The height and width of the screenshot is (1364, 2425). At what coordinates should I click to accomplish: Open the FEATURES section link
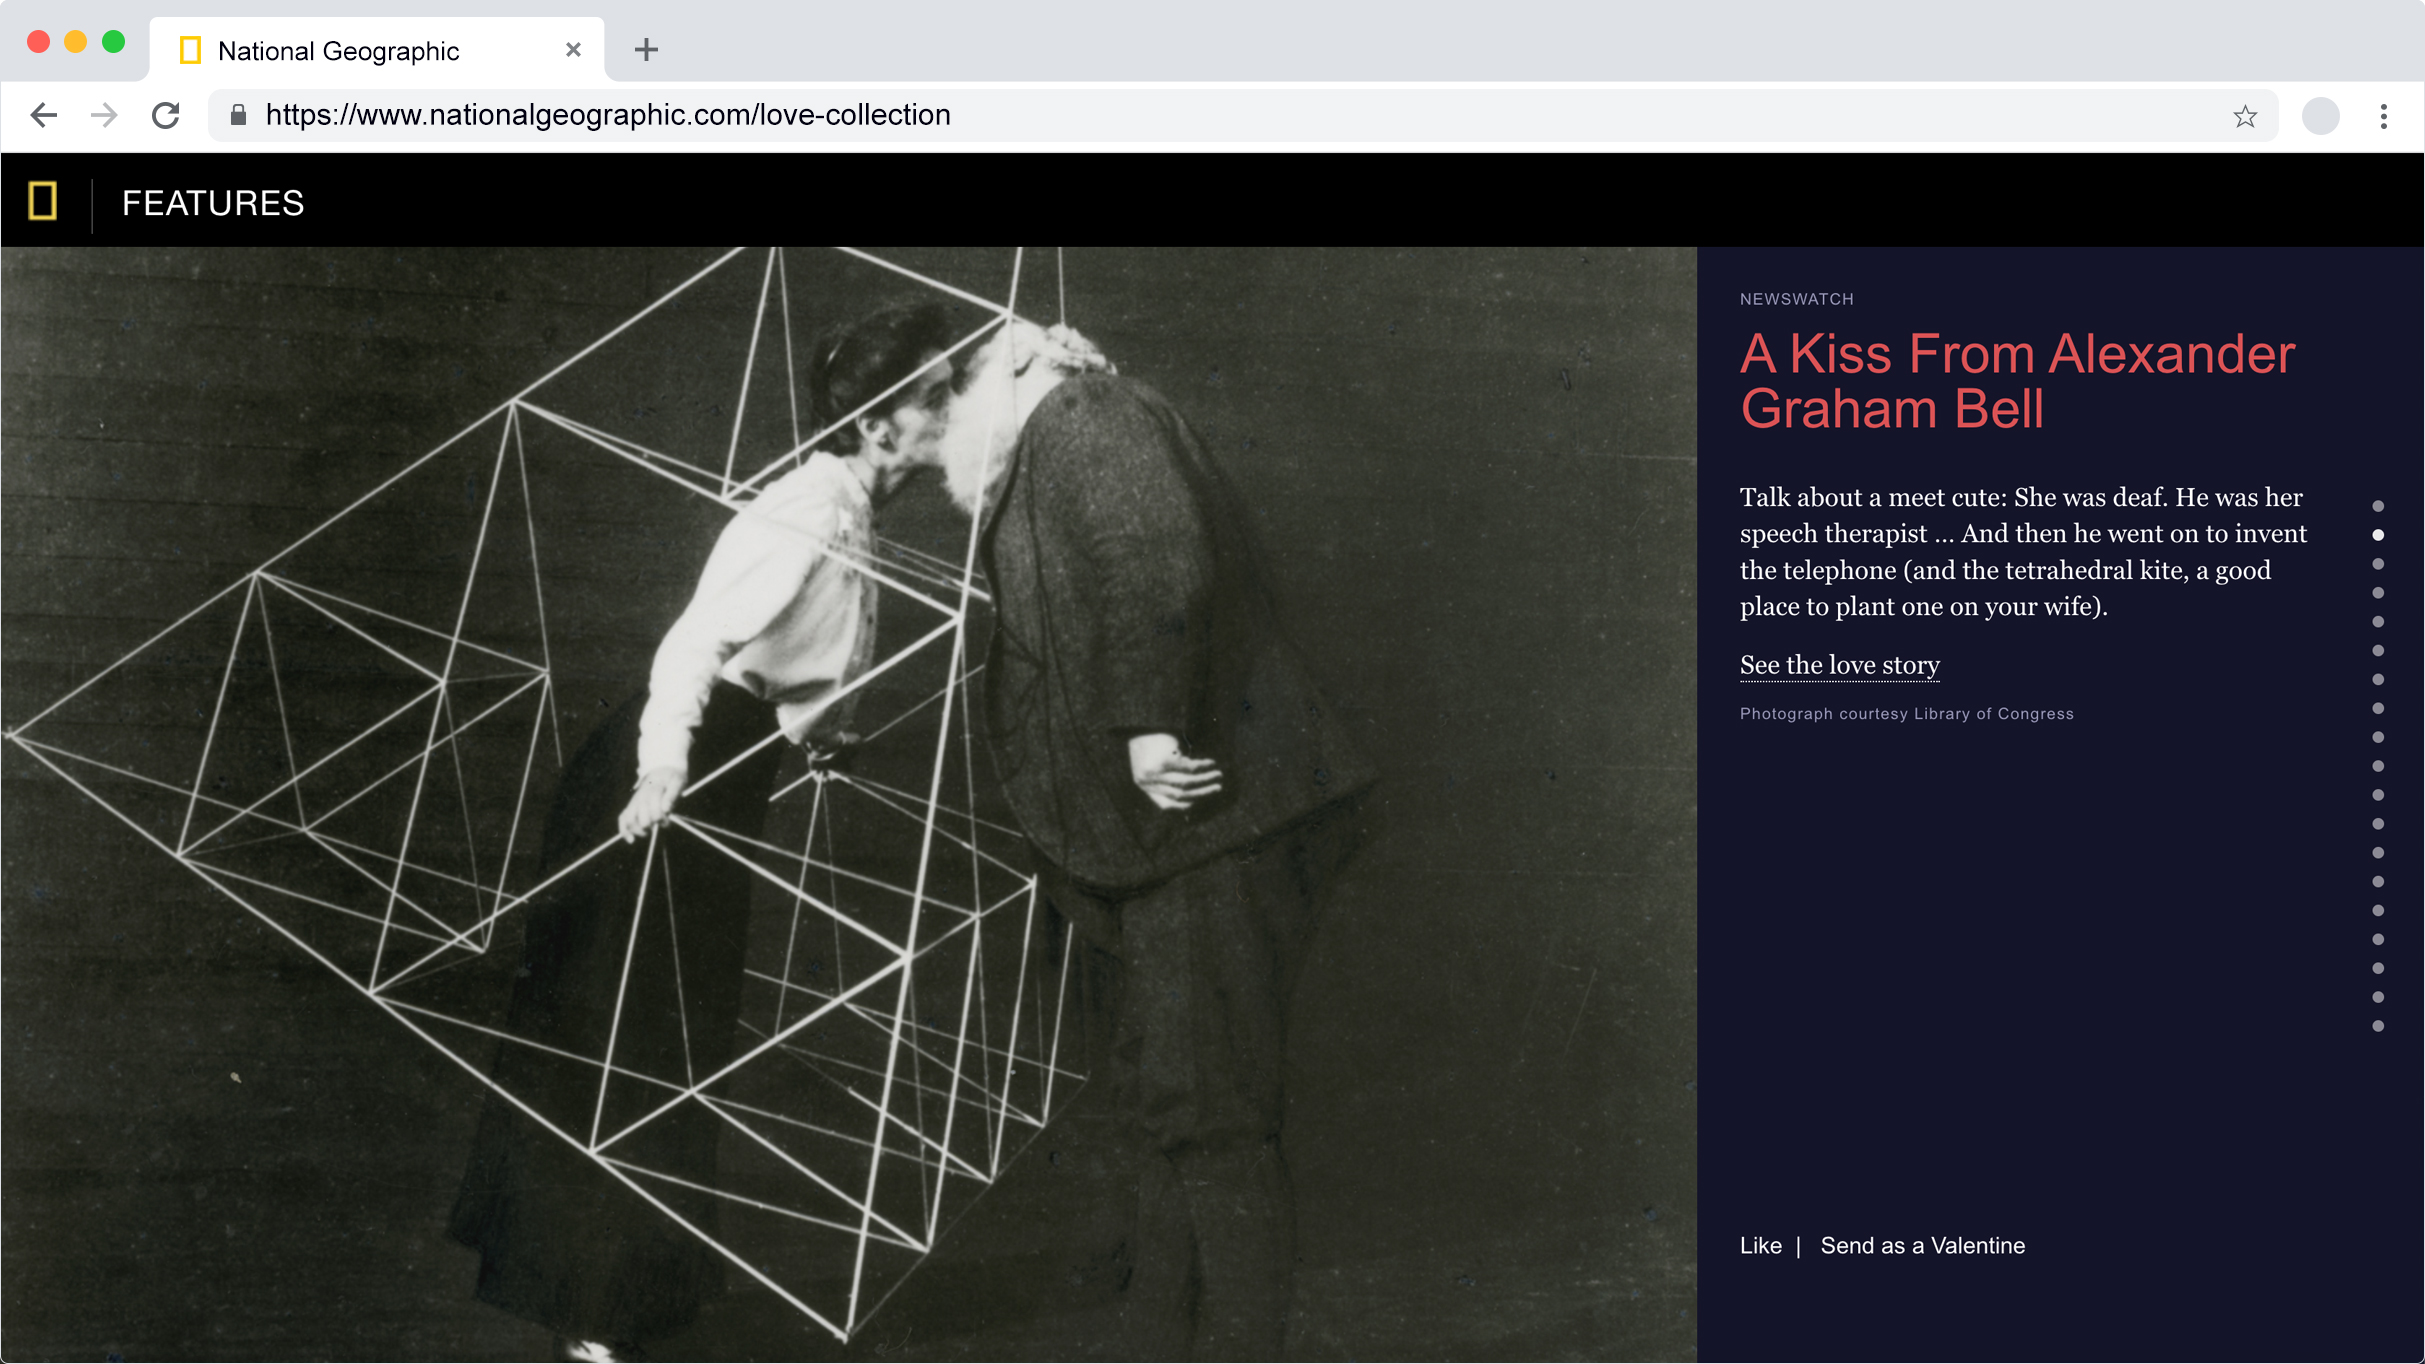point(213,203)
